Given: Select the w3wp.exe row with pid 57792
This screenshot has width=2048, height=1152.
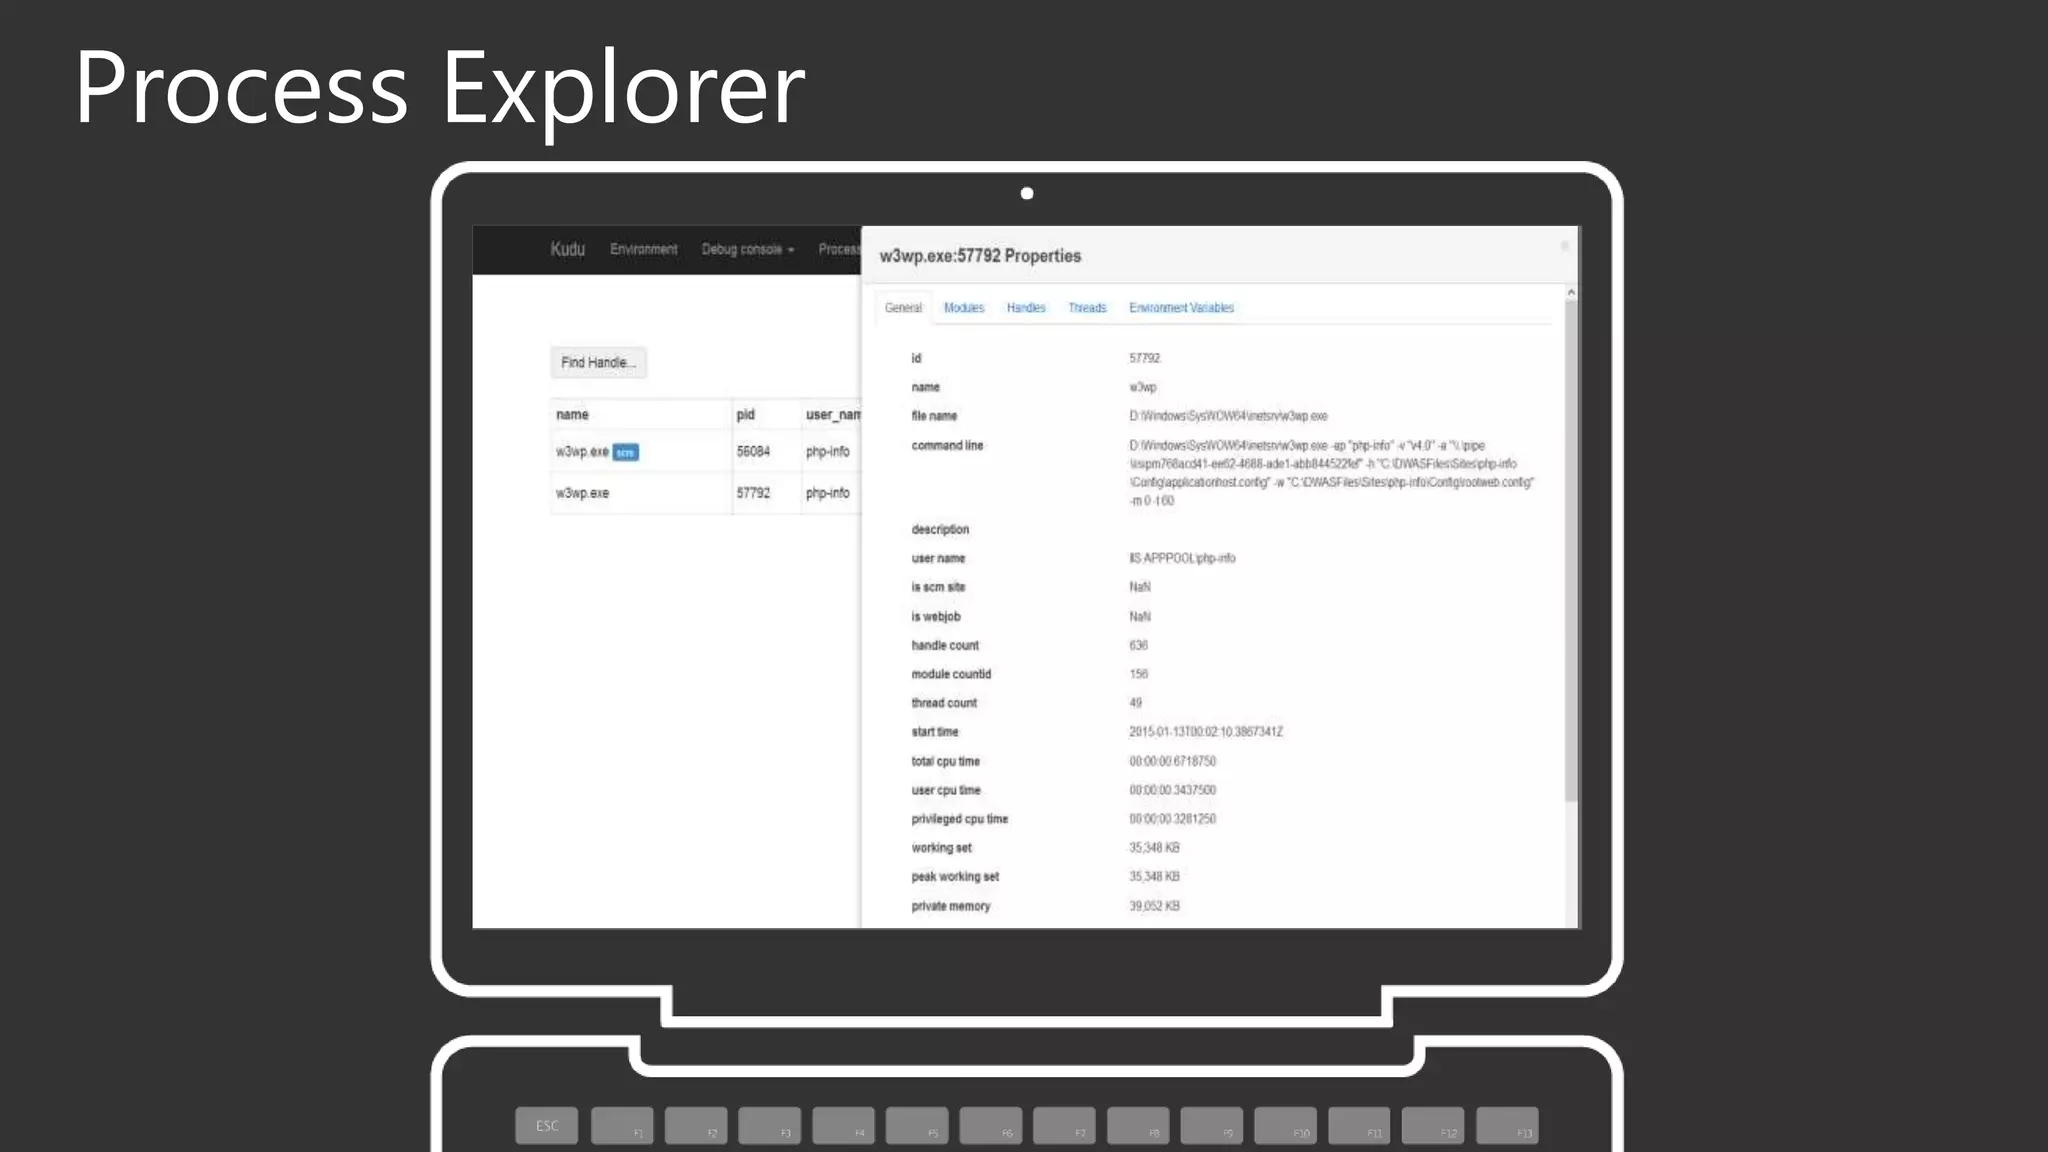Looking at the screenshot, I should (705, 493).
